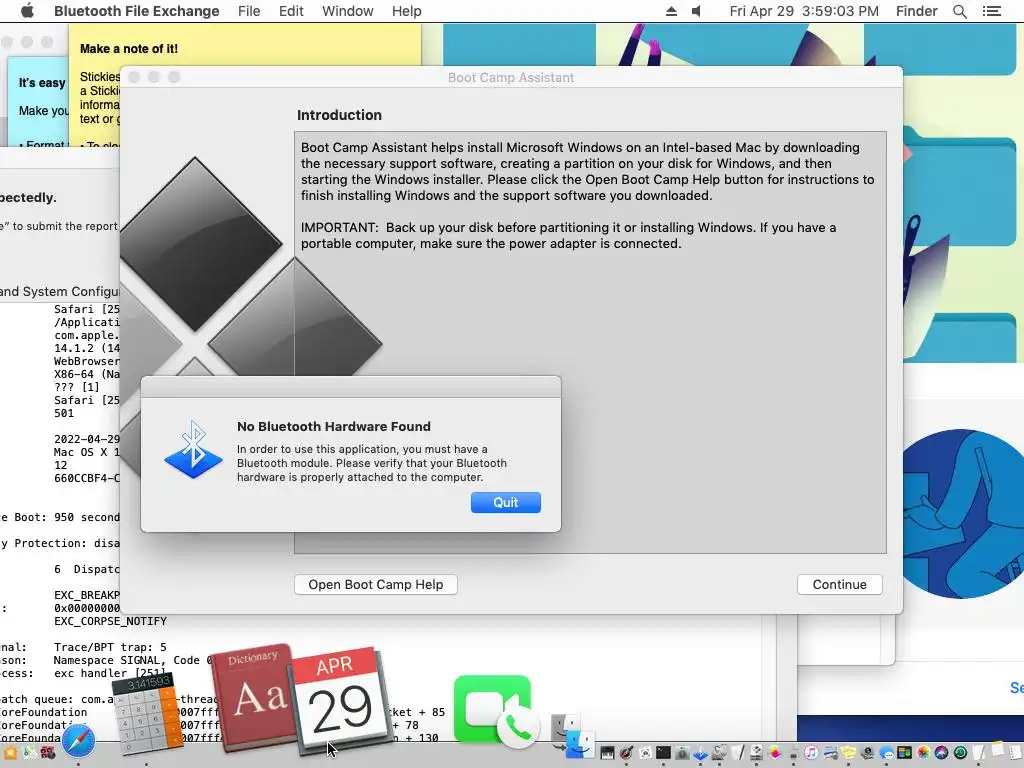Viewport: 1024px width, 768px height.
Task: Click the "Introduction" heading in Boot Camp
Action: coord(339,115)
